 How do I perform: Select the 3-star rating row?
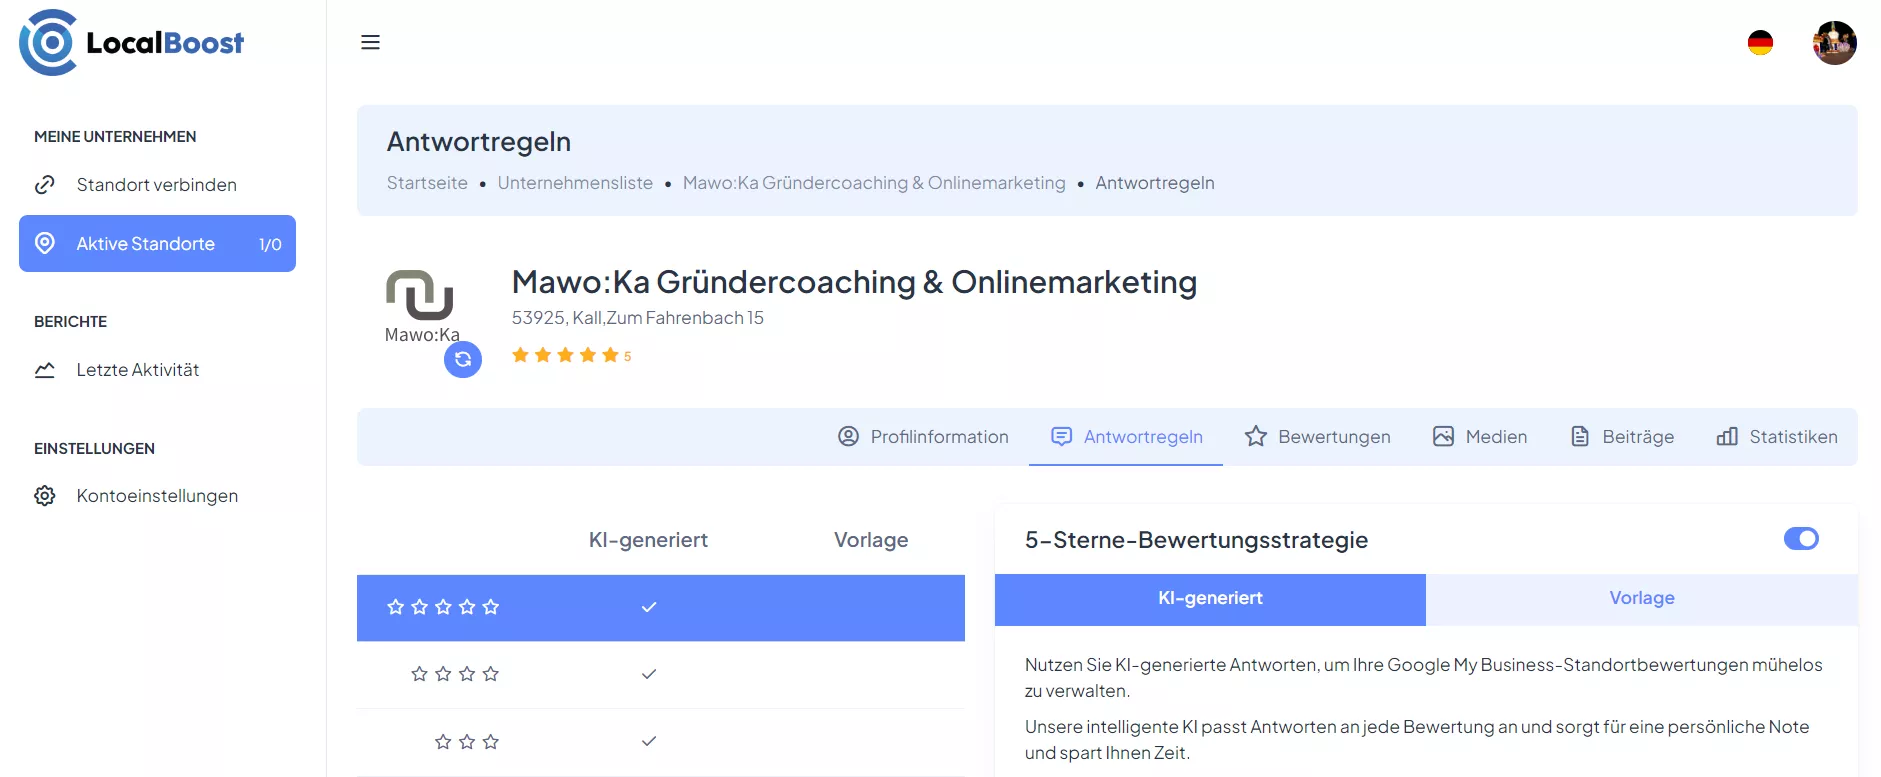[x=661, y=742]
